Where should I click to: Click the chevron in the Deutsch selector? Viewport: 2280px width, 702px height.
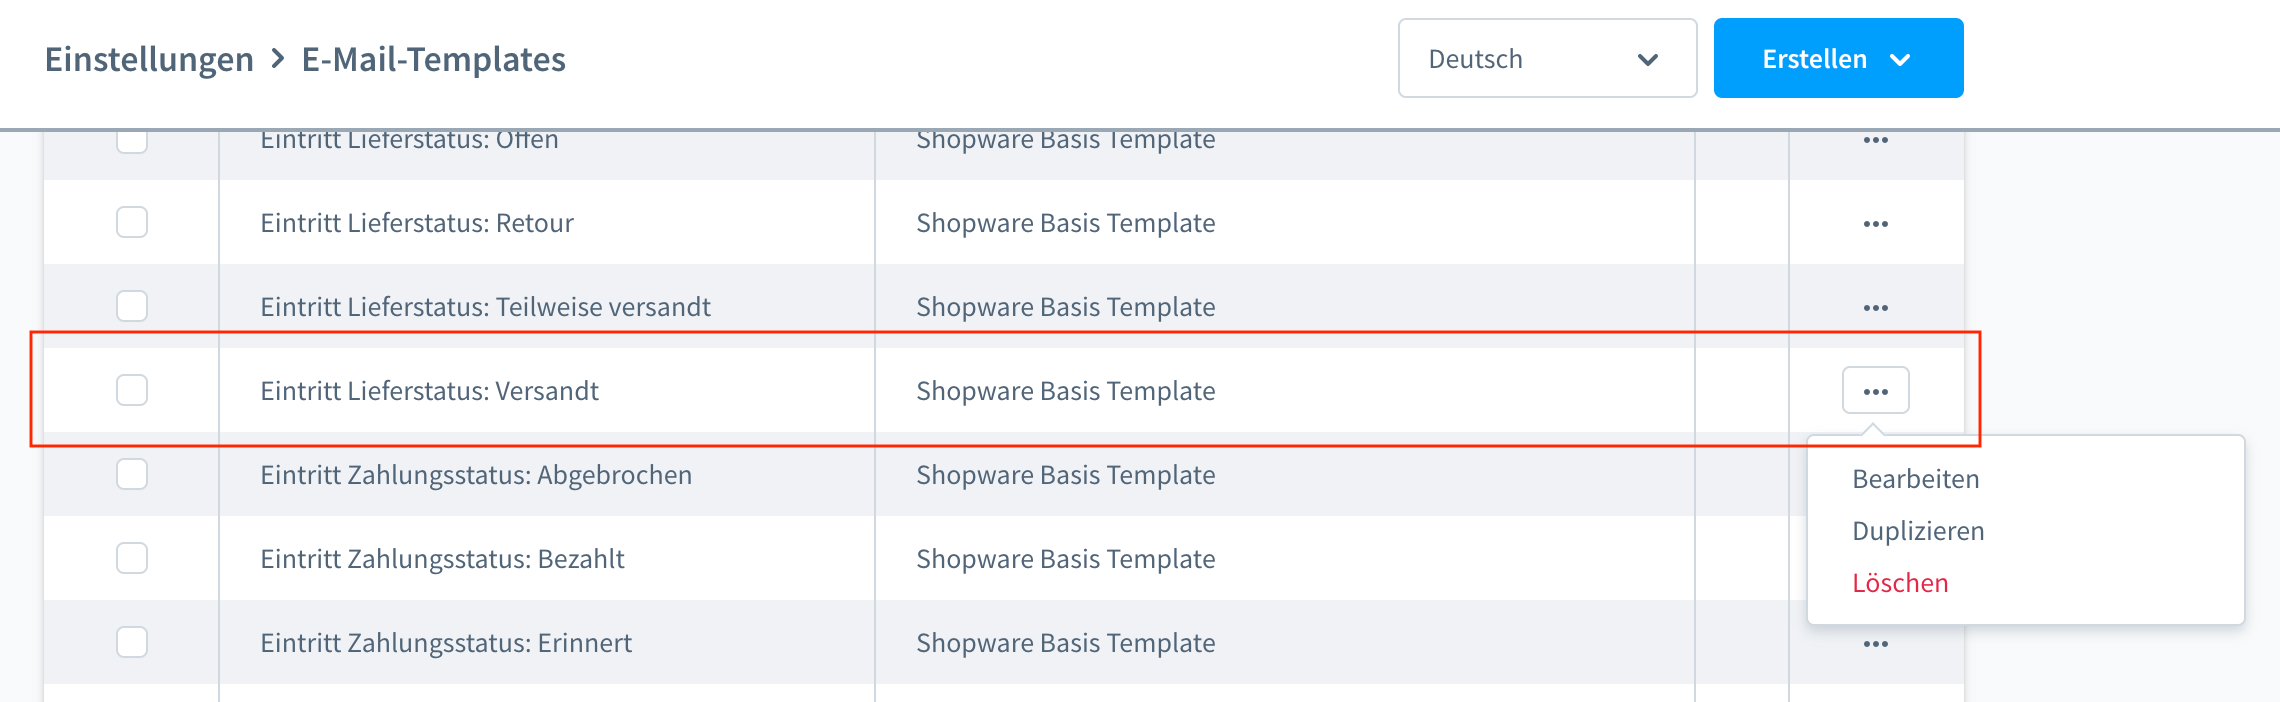coord(1648,60)
